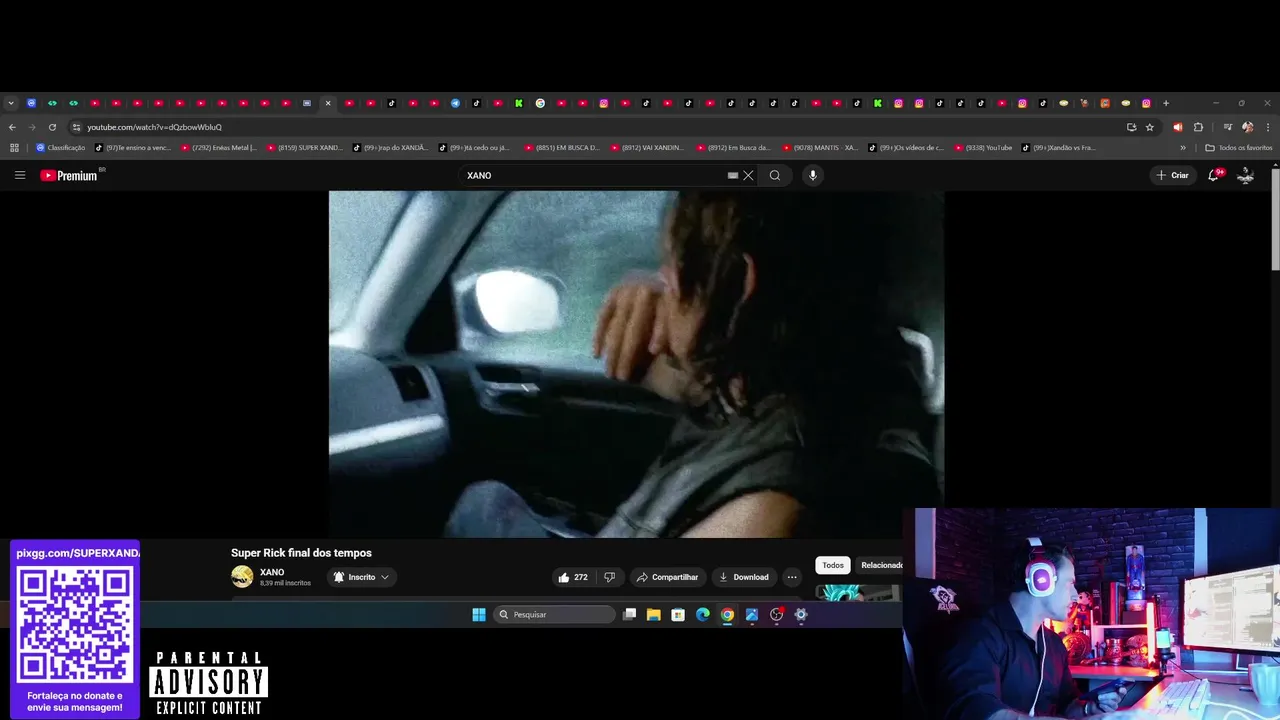Go to YouTube Premium home logo

[69, 175]
